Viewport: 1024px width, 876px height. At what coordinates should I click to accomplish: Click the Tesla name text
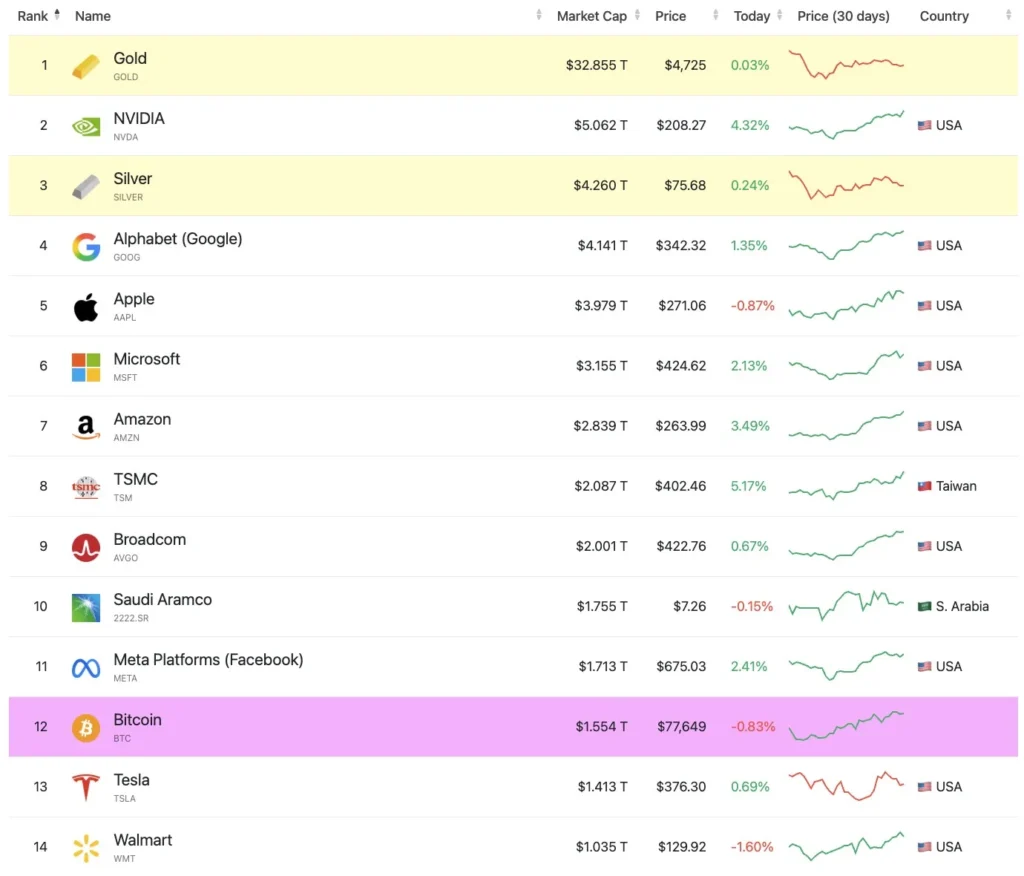(131, 780)
